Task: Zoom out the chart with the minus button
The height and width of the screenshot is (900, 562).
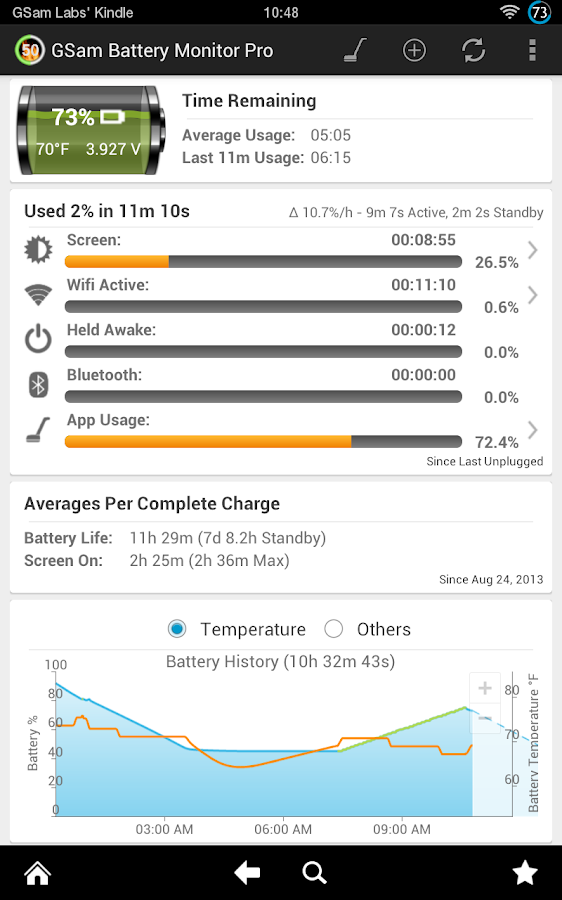Action: (x=485, y=718)
